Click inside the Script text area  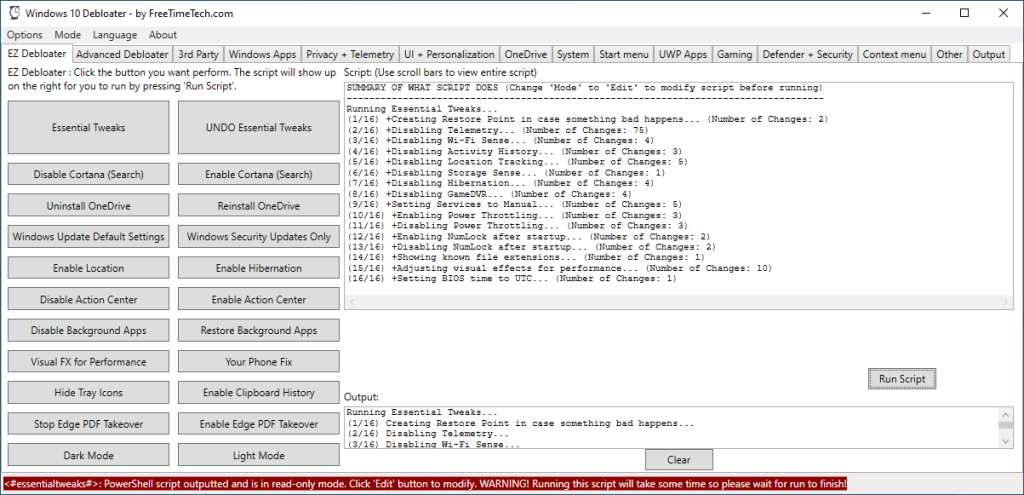[x=679, y=195]
